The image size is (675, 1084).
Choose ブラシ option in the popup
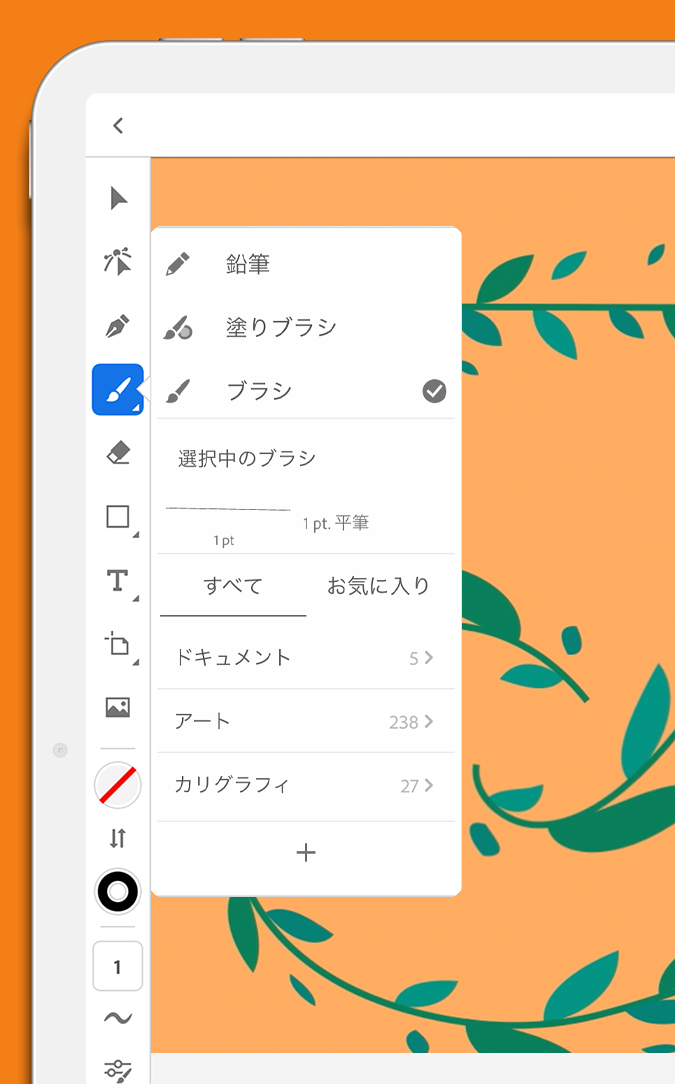pyautogui.click(x=306, y=391)
